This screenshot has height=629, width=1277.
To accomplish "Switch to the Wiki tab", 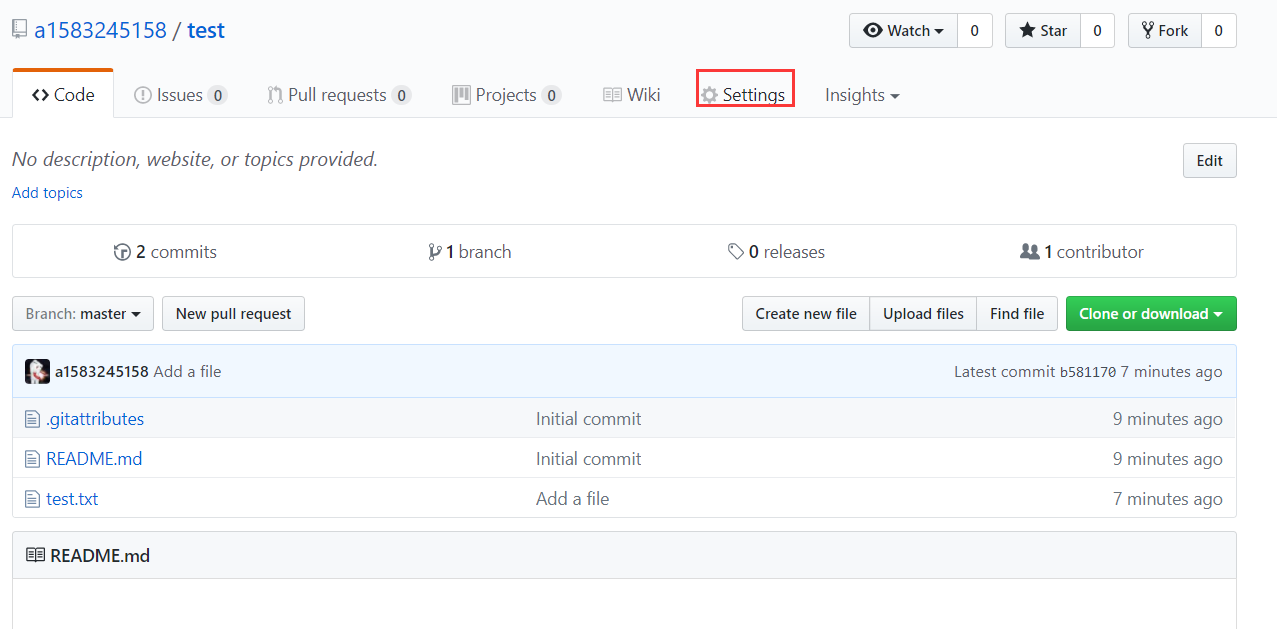I will pos(632,95).
